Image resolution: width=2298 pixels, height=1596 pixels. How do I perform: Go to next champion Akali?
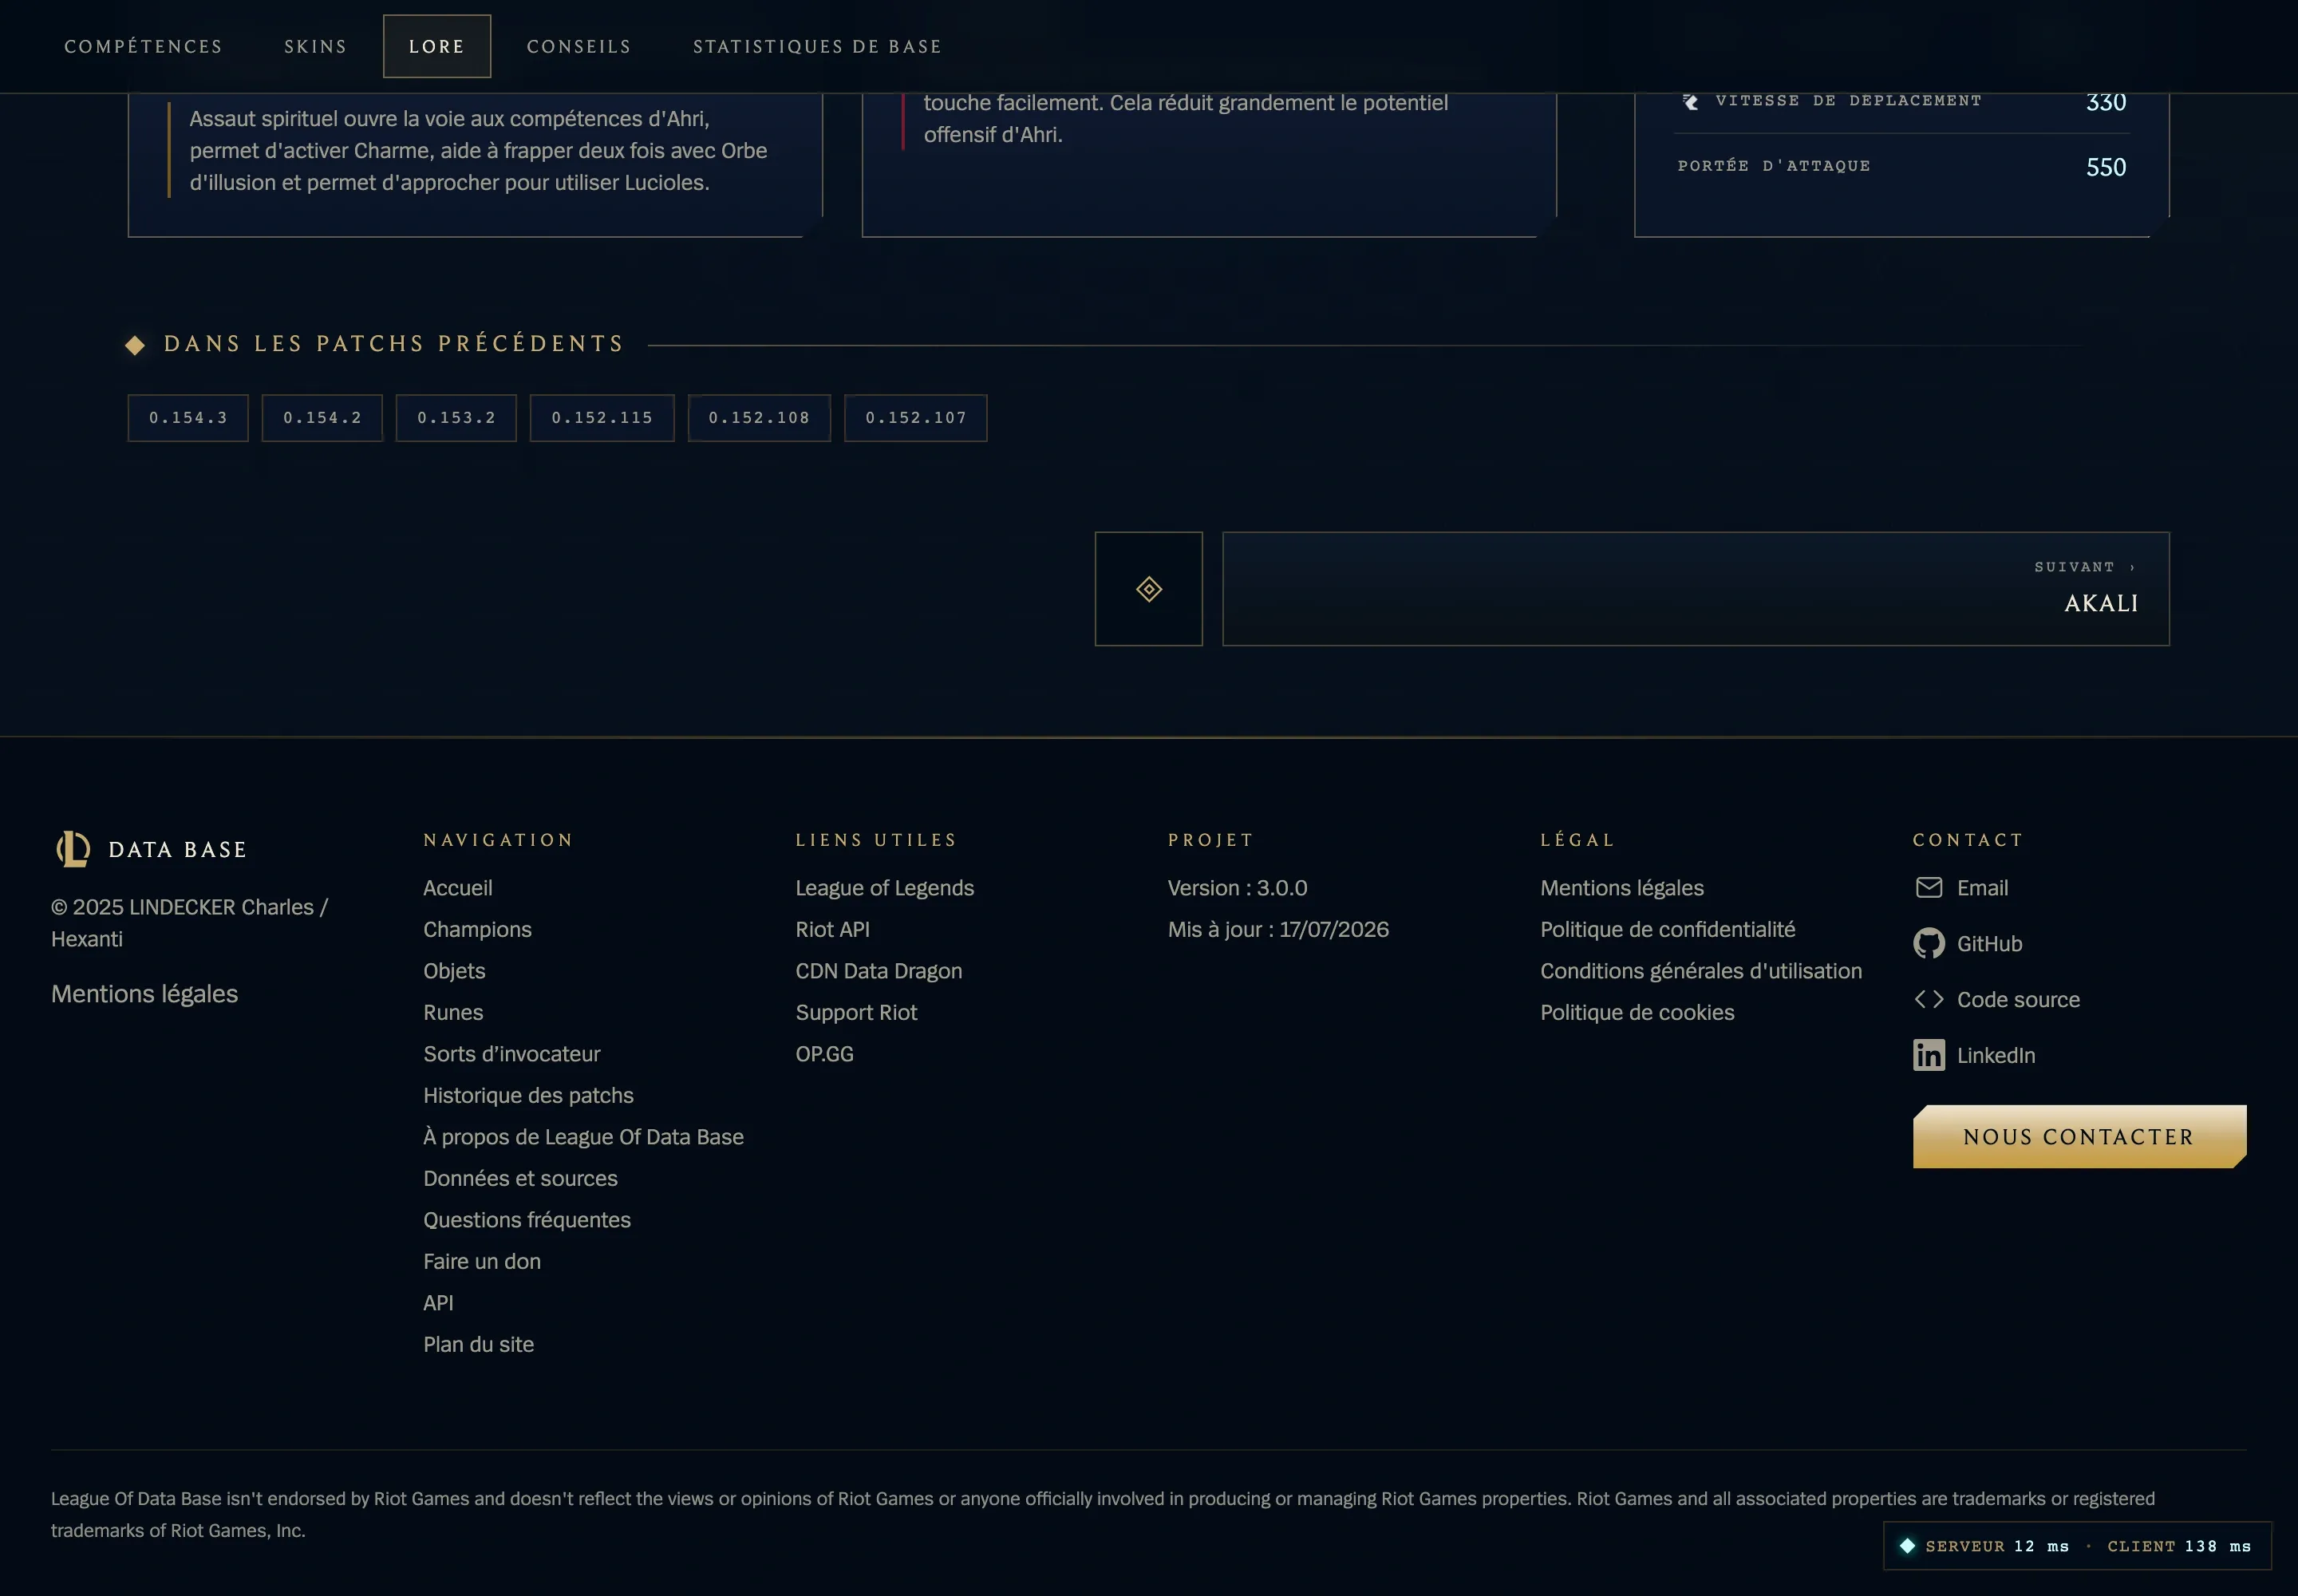pyautogui.click(x=1696, y=589)
